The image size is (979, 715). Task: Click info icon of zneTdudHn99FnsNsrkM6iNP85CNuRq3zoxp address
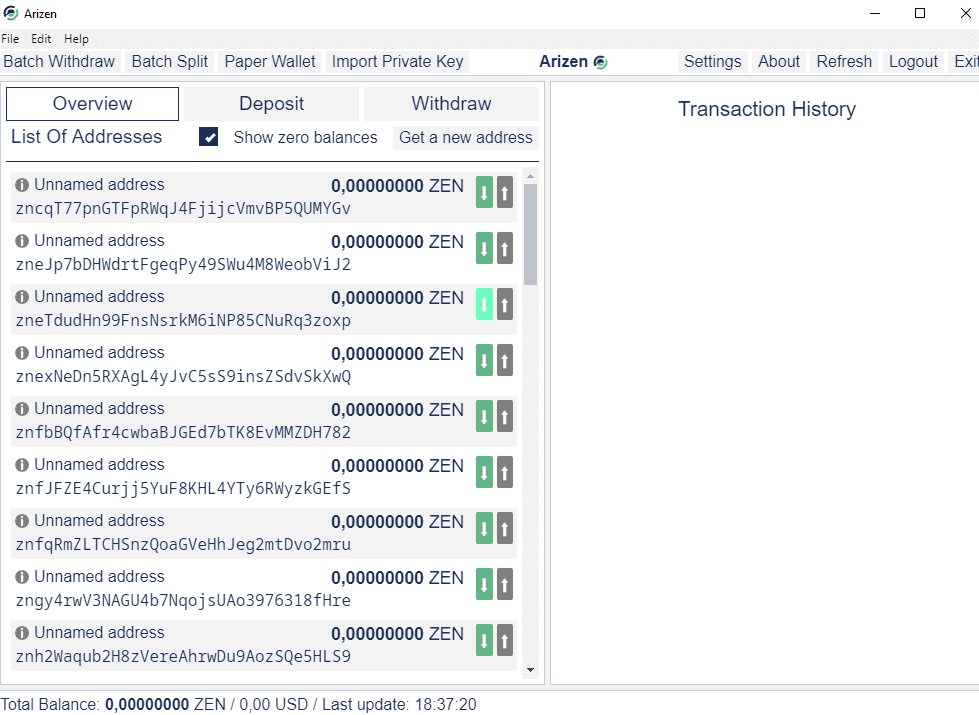(x=22, y=297)
